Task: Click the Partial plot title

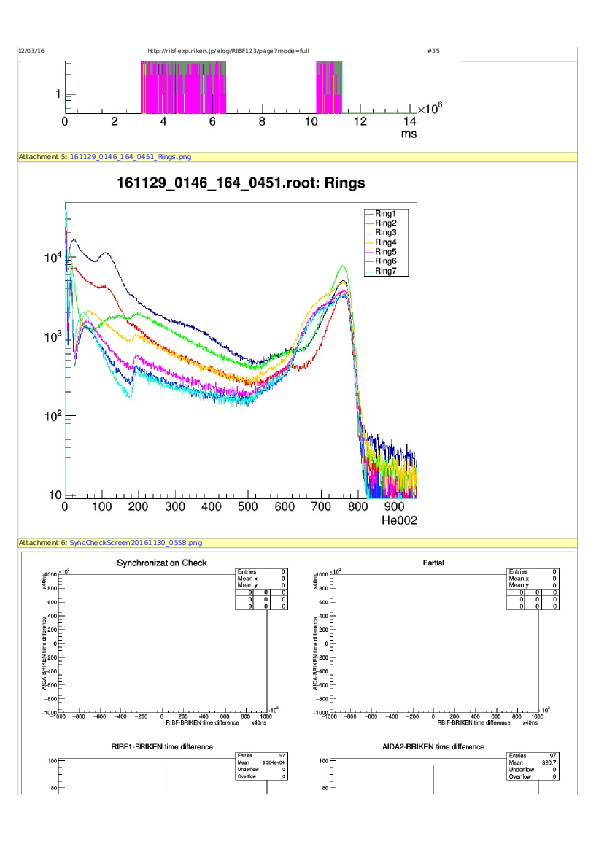Action: [433, 563]
